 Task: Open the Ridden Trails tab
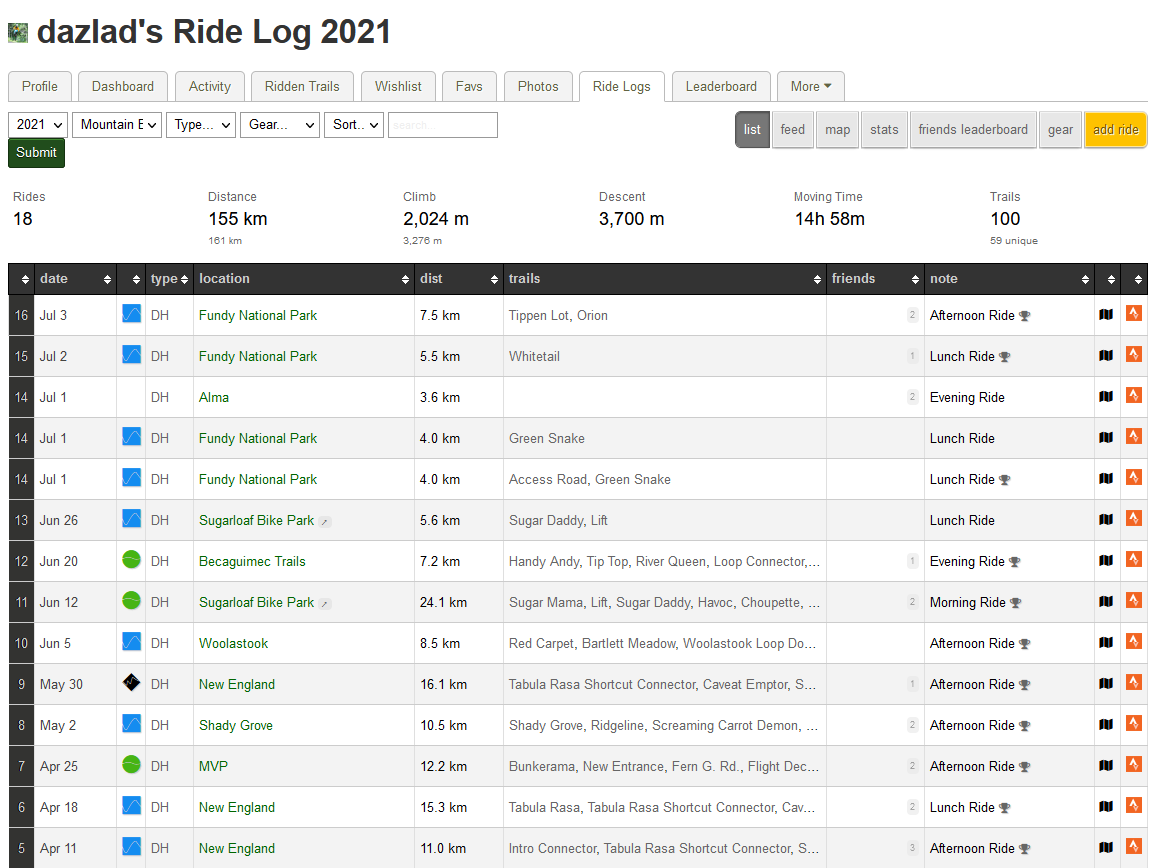click(302, 86)
